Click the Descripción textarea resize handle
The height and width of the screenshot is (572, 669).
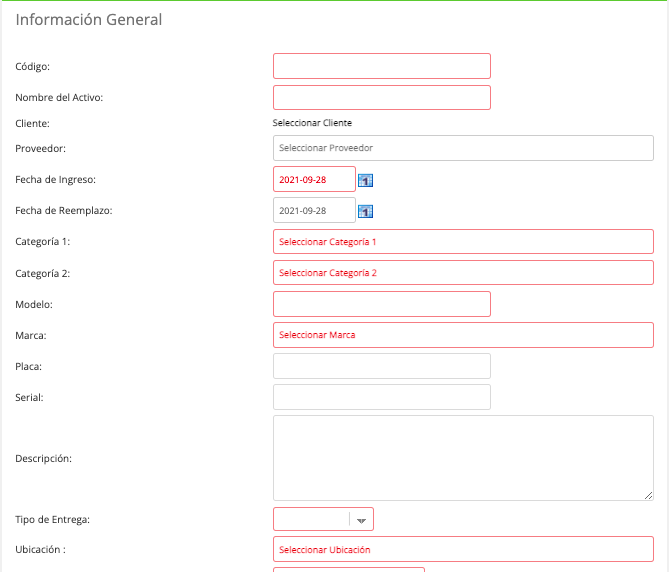coord(649,495)
